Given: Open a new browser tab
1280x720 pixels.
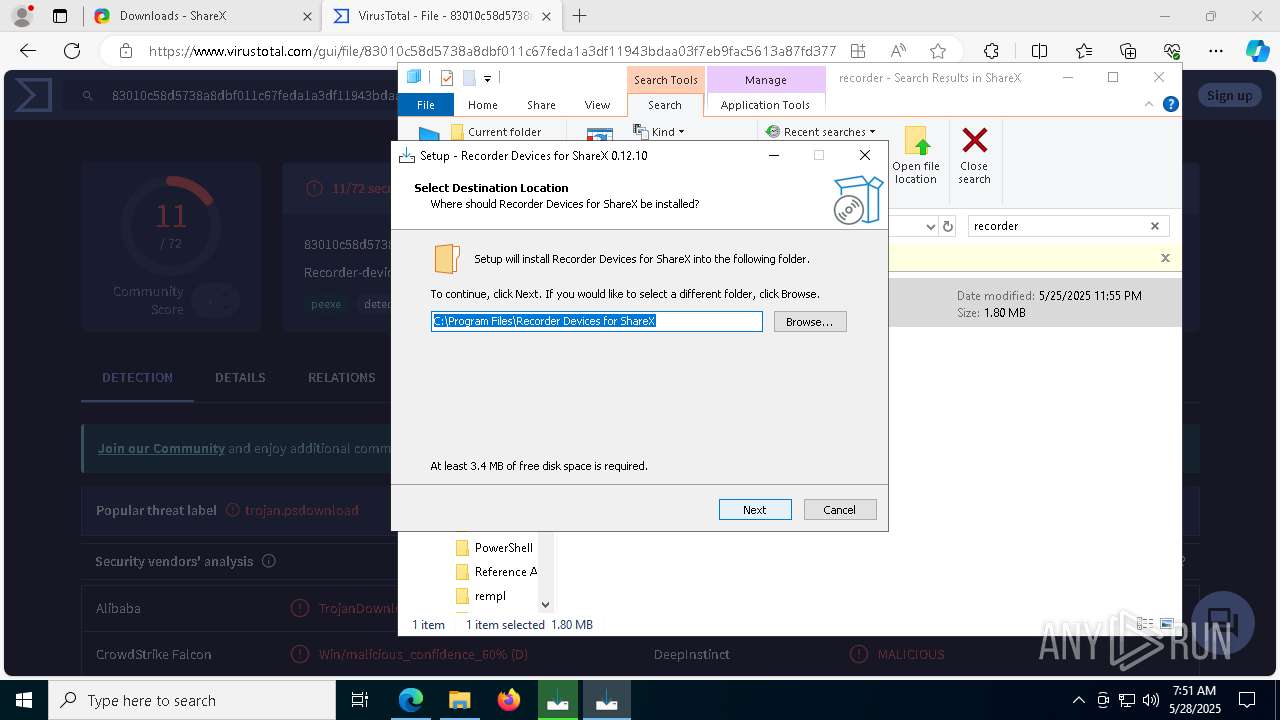Looking at the screenshot, I should click(x=579, y=16).
